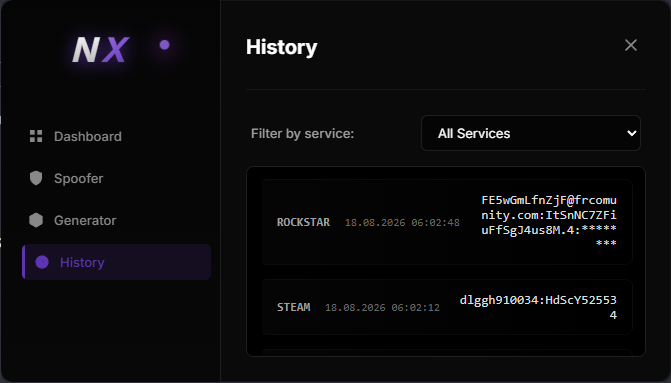Click the Generator hexagon icon

tap(36, 220)
